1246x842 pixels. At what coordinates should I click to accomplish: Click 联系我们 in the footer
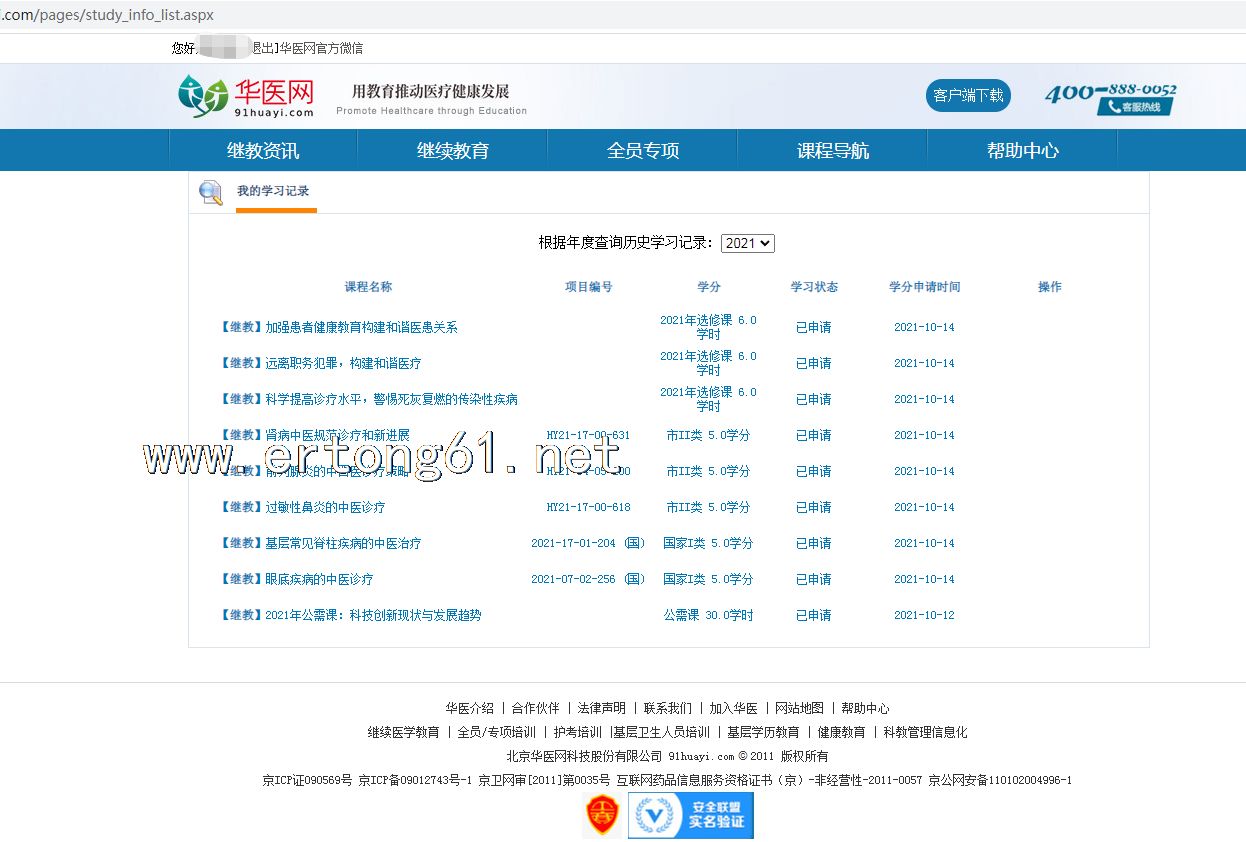coord(667,708)
